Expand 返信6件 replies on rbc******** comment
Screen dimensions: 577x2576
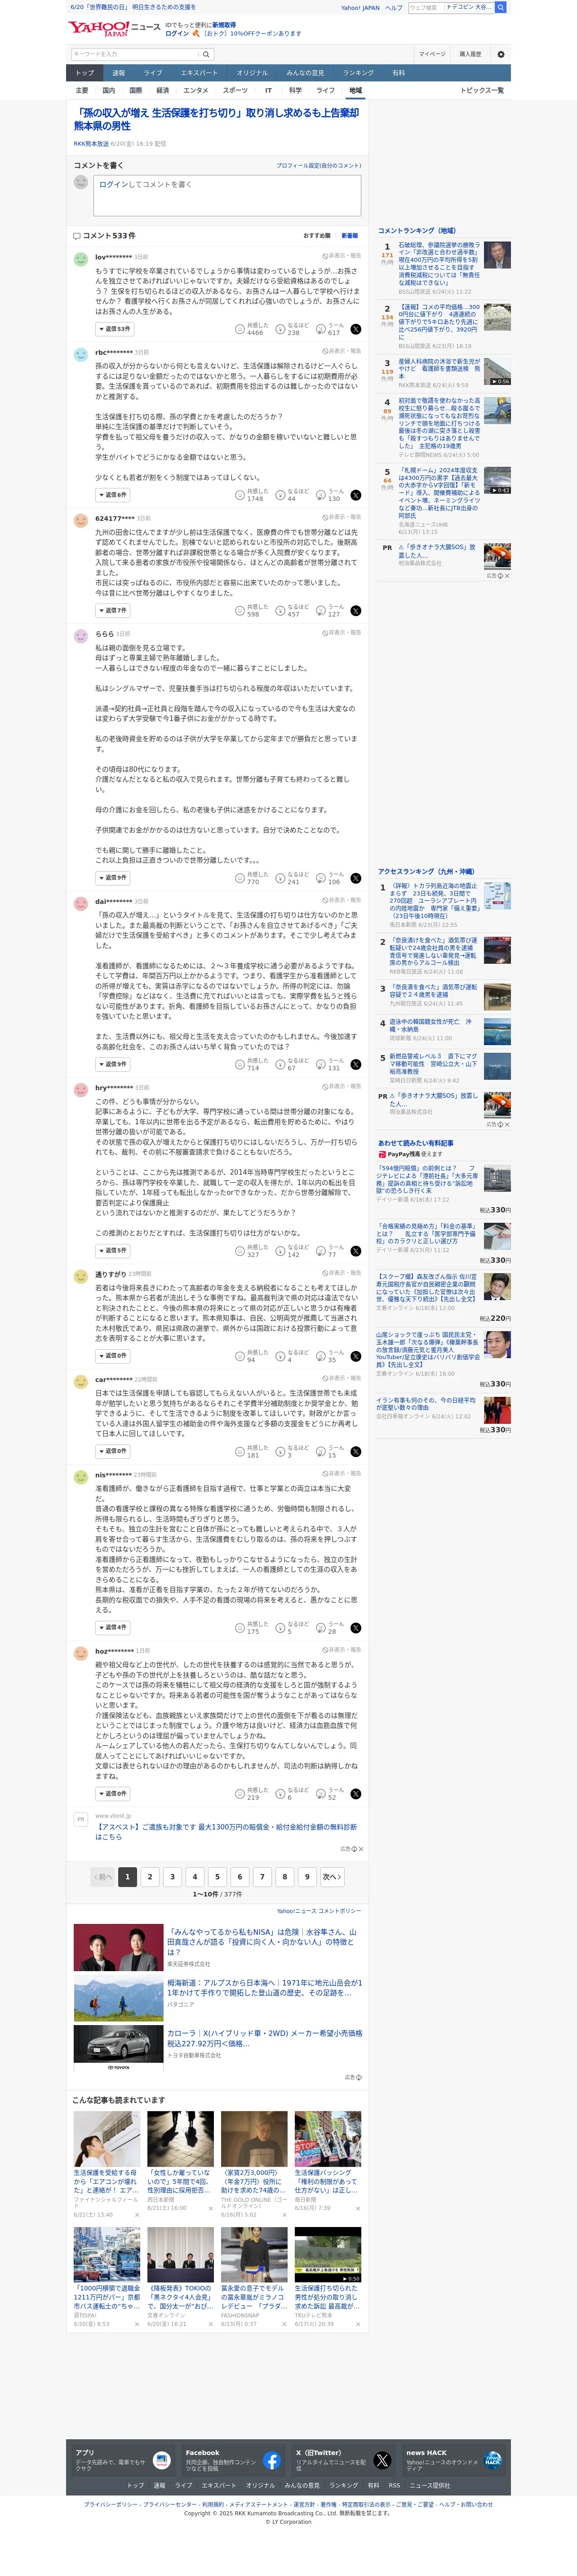point(112,495)
